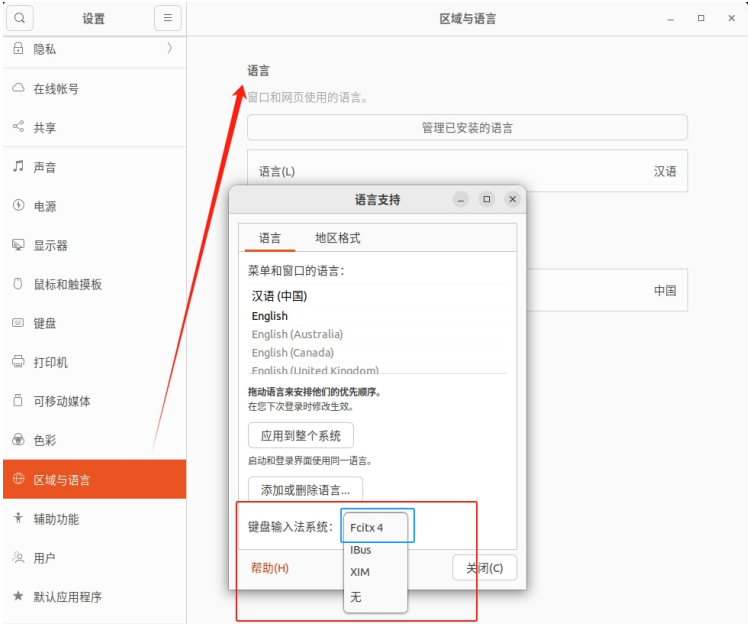The height and width of the screenshot is (625, 748).
Task: Maximize the 区域与语言 settings window
Action: (x=701, y=18)
